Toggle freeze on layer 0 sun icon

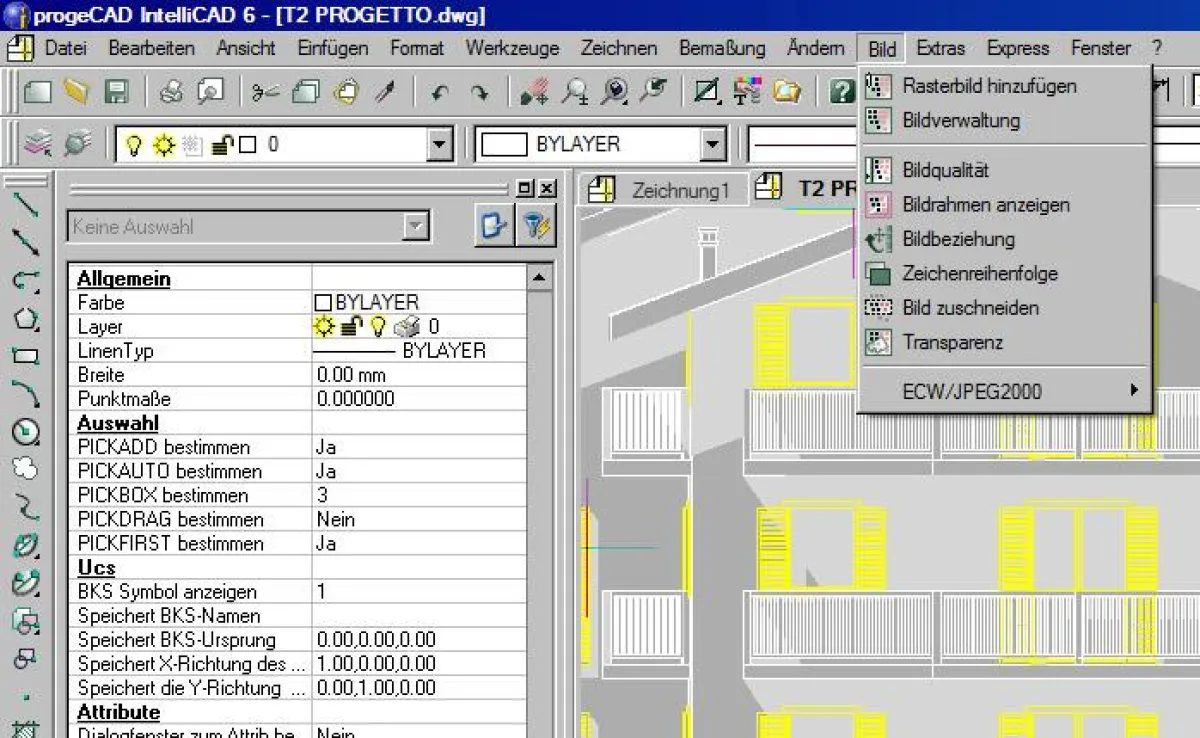point(163,143)
